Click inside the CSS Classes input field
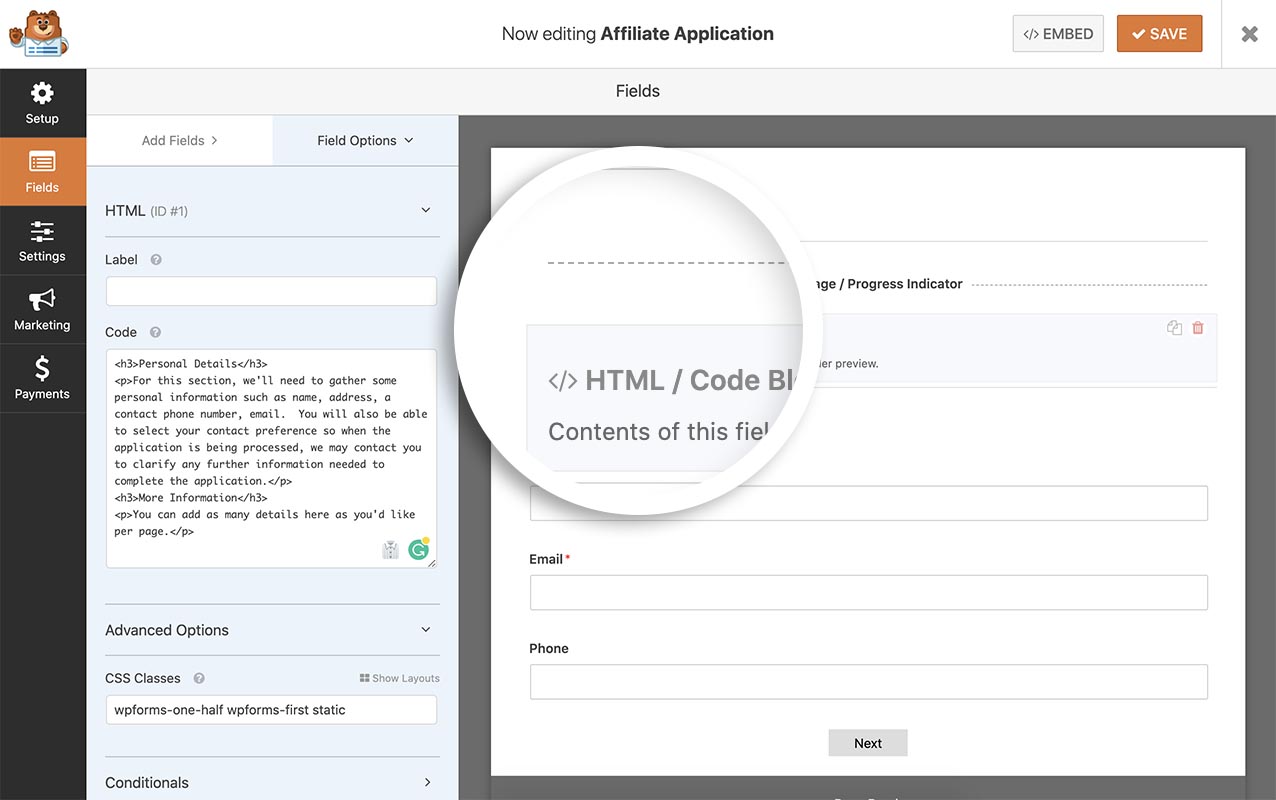 [270, 709]
